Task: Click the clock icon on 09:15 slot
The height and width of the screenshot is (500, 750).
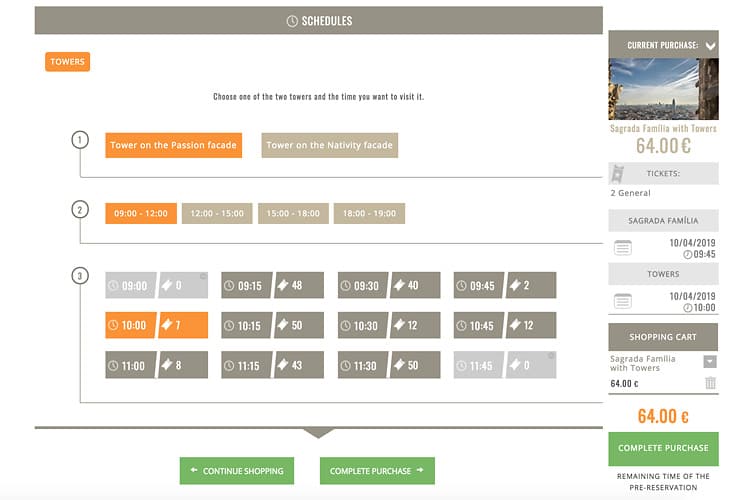Action: 229,285
